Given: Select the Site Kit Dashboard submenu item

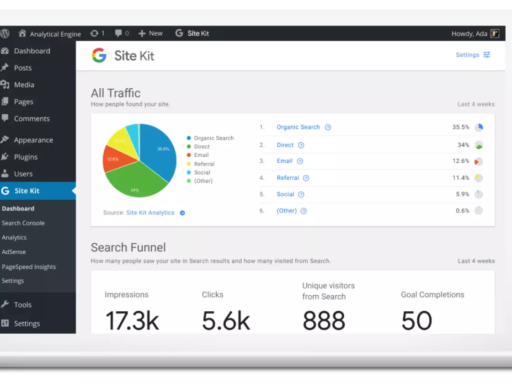Looking at the screenshot, I should (18, 209).
